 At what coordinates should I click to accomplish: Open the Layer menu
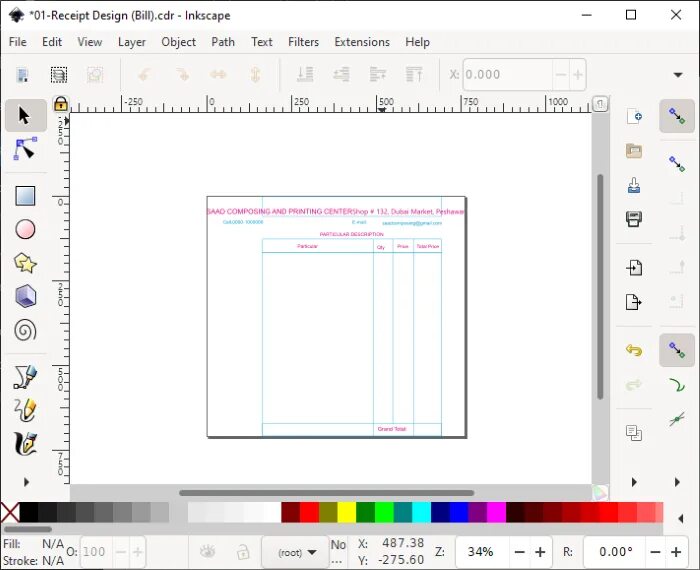132,42
